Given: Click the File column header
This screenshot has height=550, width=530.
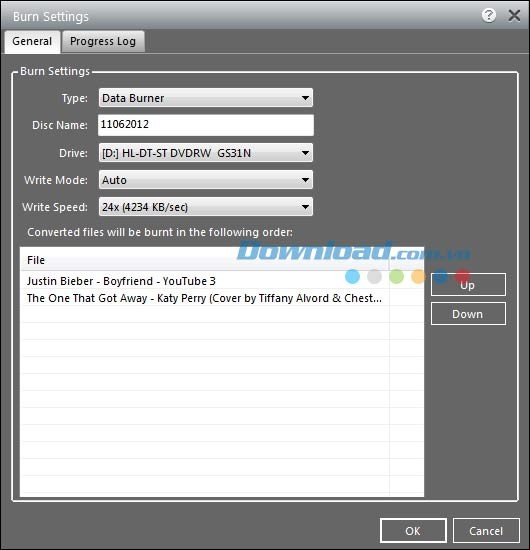Looking at the screenshot, I should tap(205, 260).
